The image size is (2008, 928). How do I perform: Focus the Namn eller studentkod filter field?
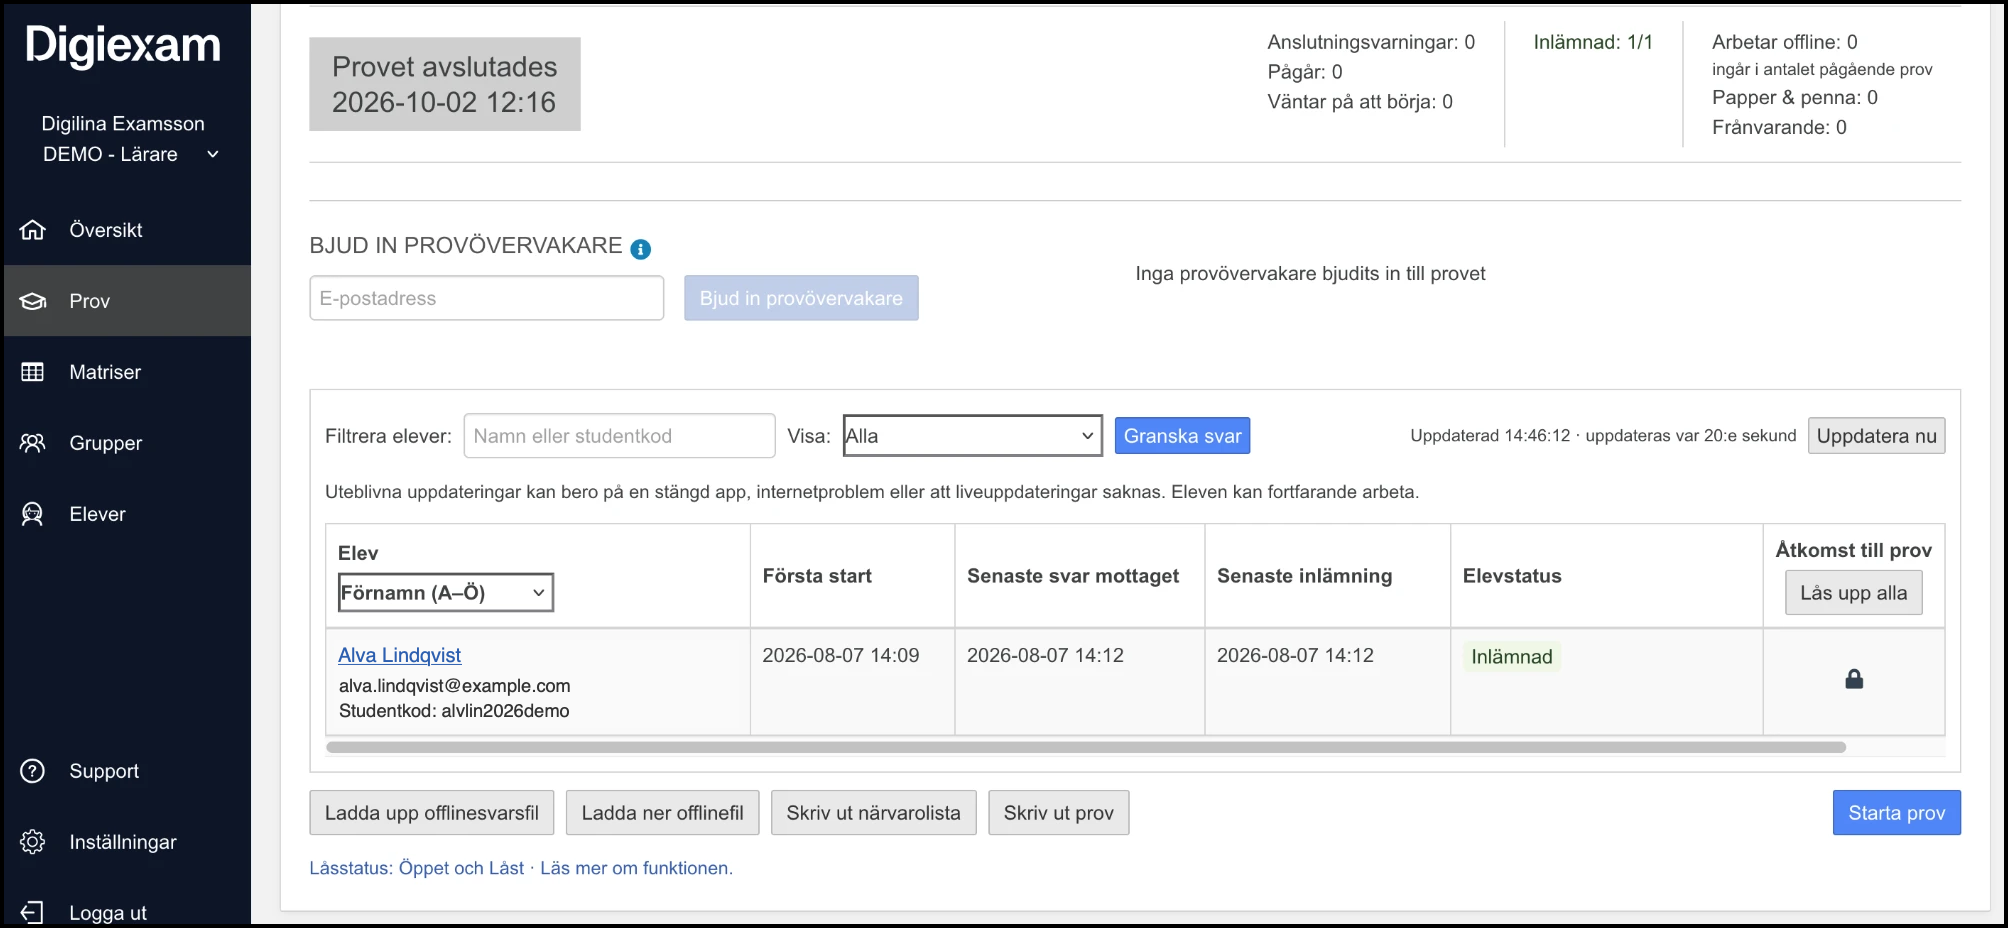pos(619,436)
